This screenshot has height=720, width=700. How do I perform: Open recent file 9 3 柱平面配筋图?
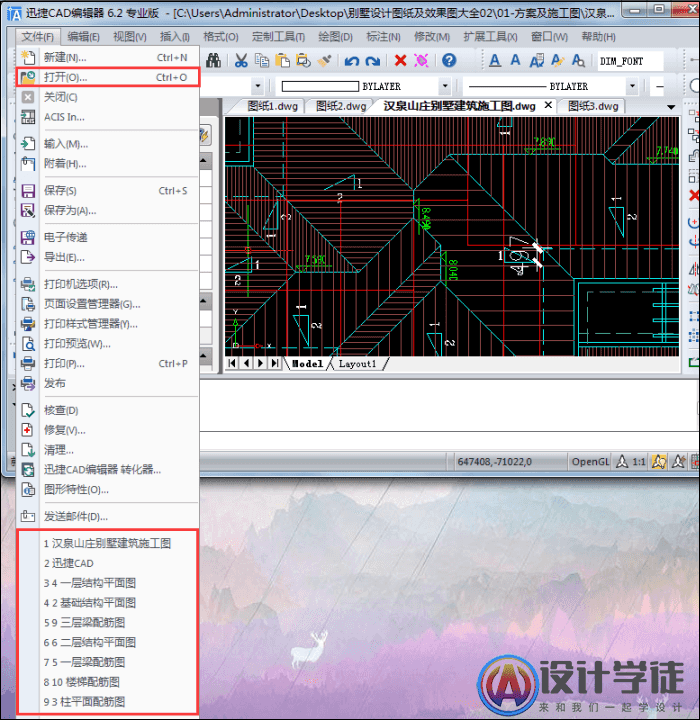(x=107, y=702)
